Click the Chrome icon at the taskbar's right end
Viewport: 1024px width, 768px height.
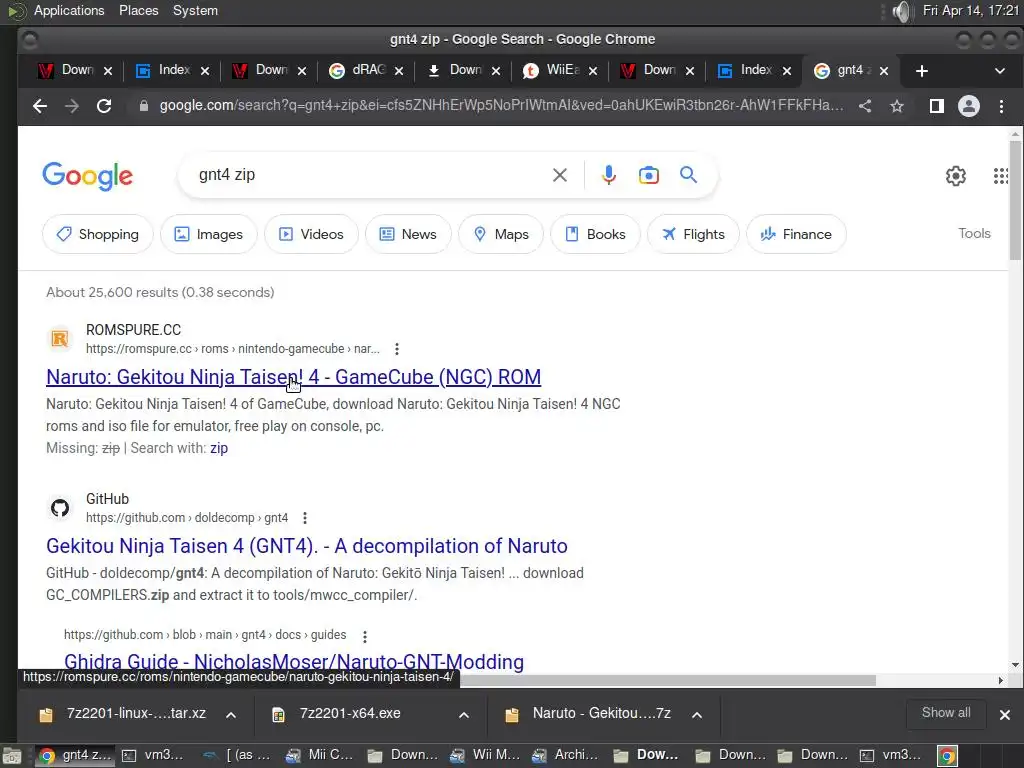pyautogui.click(x=947, y=756)
